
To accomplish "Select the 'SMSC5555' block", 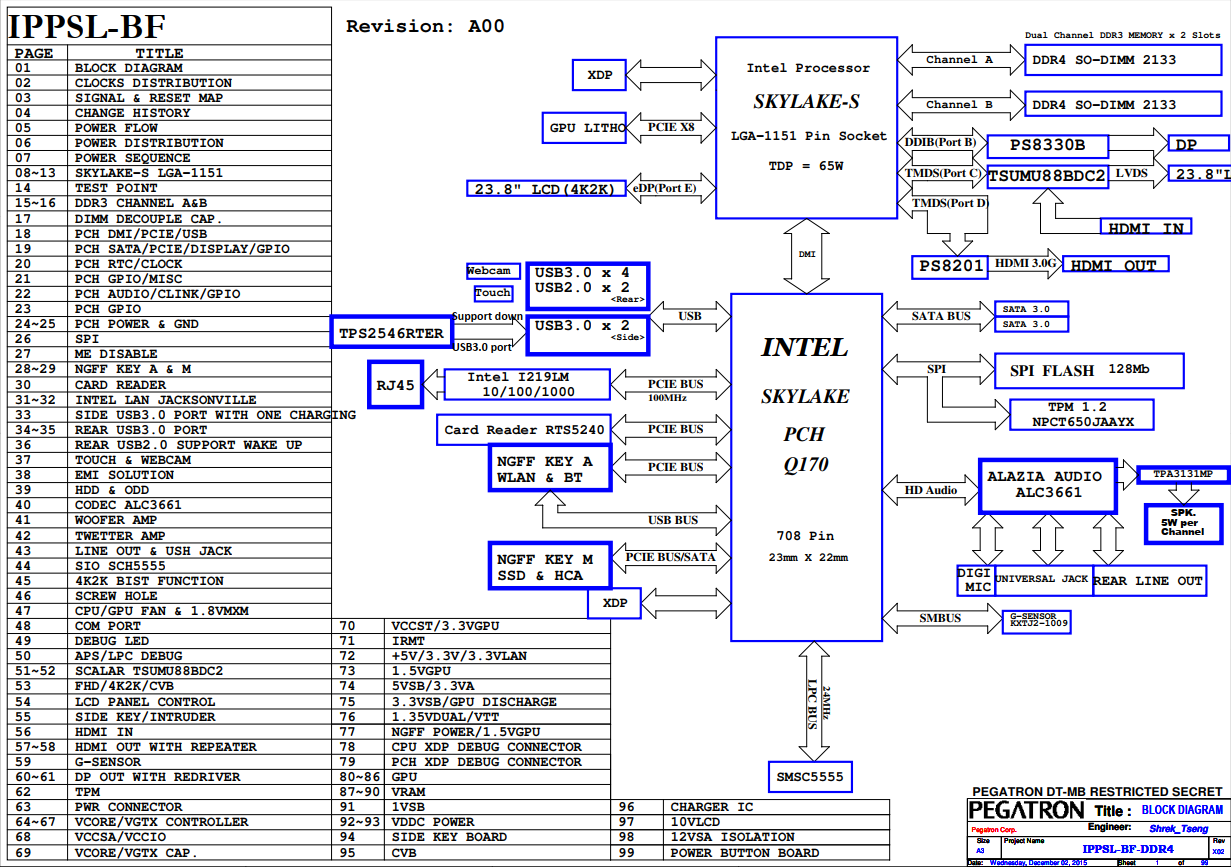I will [811, 776].
